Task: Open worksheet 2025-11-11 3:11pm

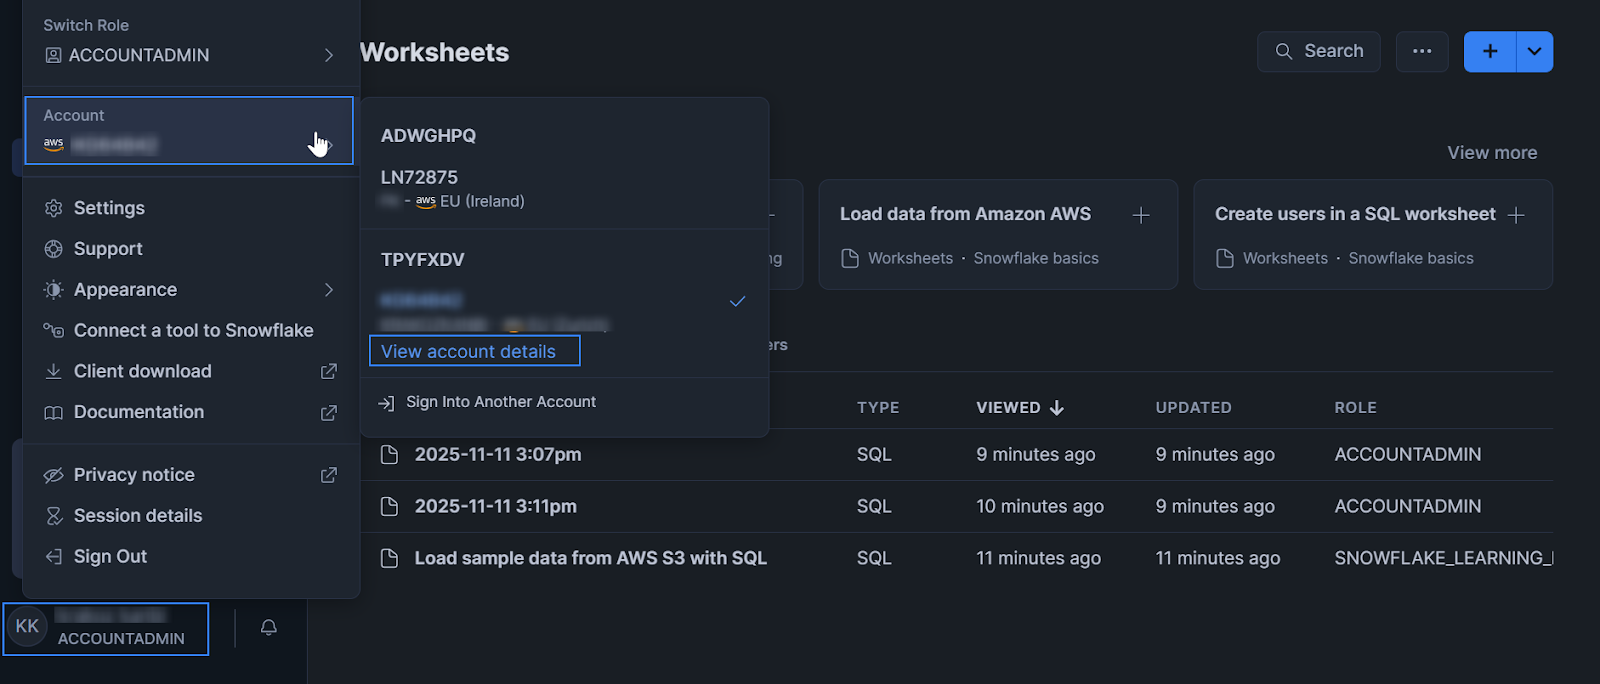Action: point(496,507)
